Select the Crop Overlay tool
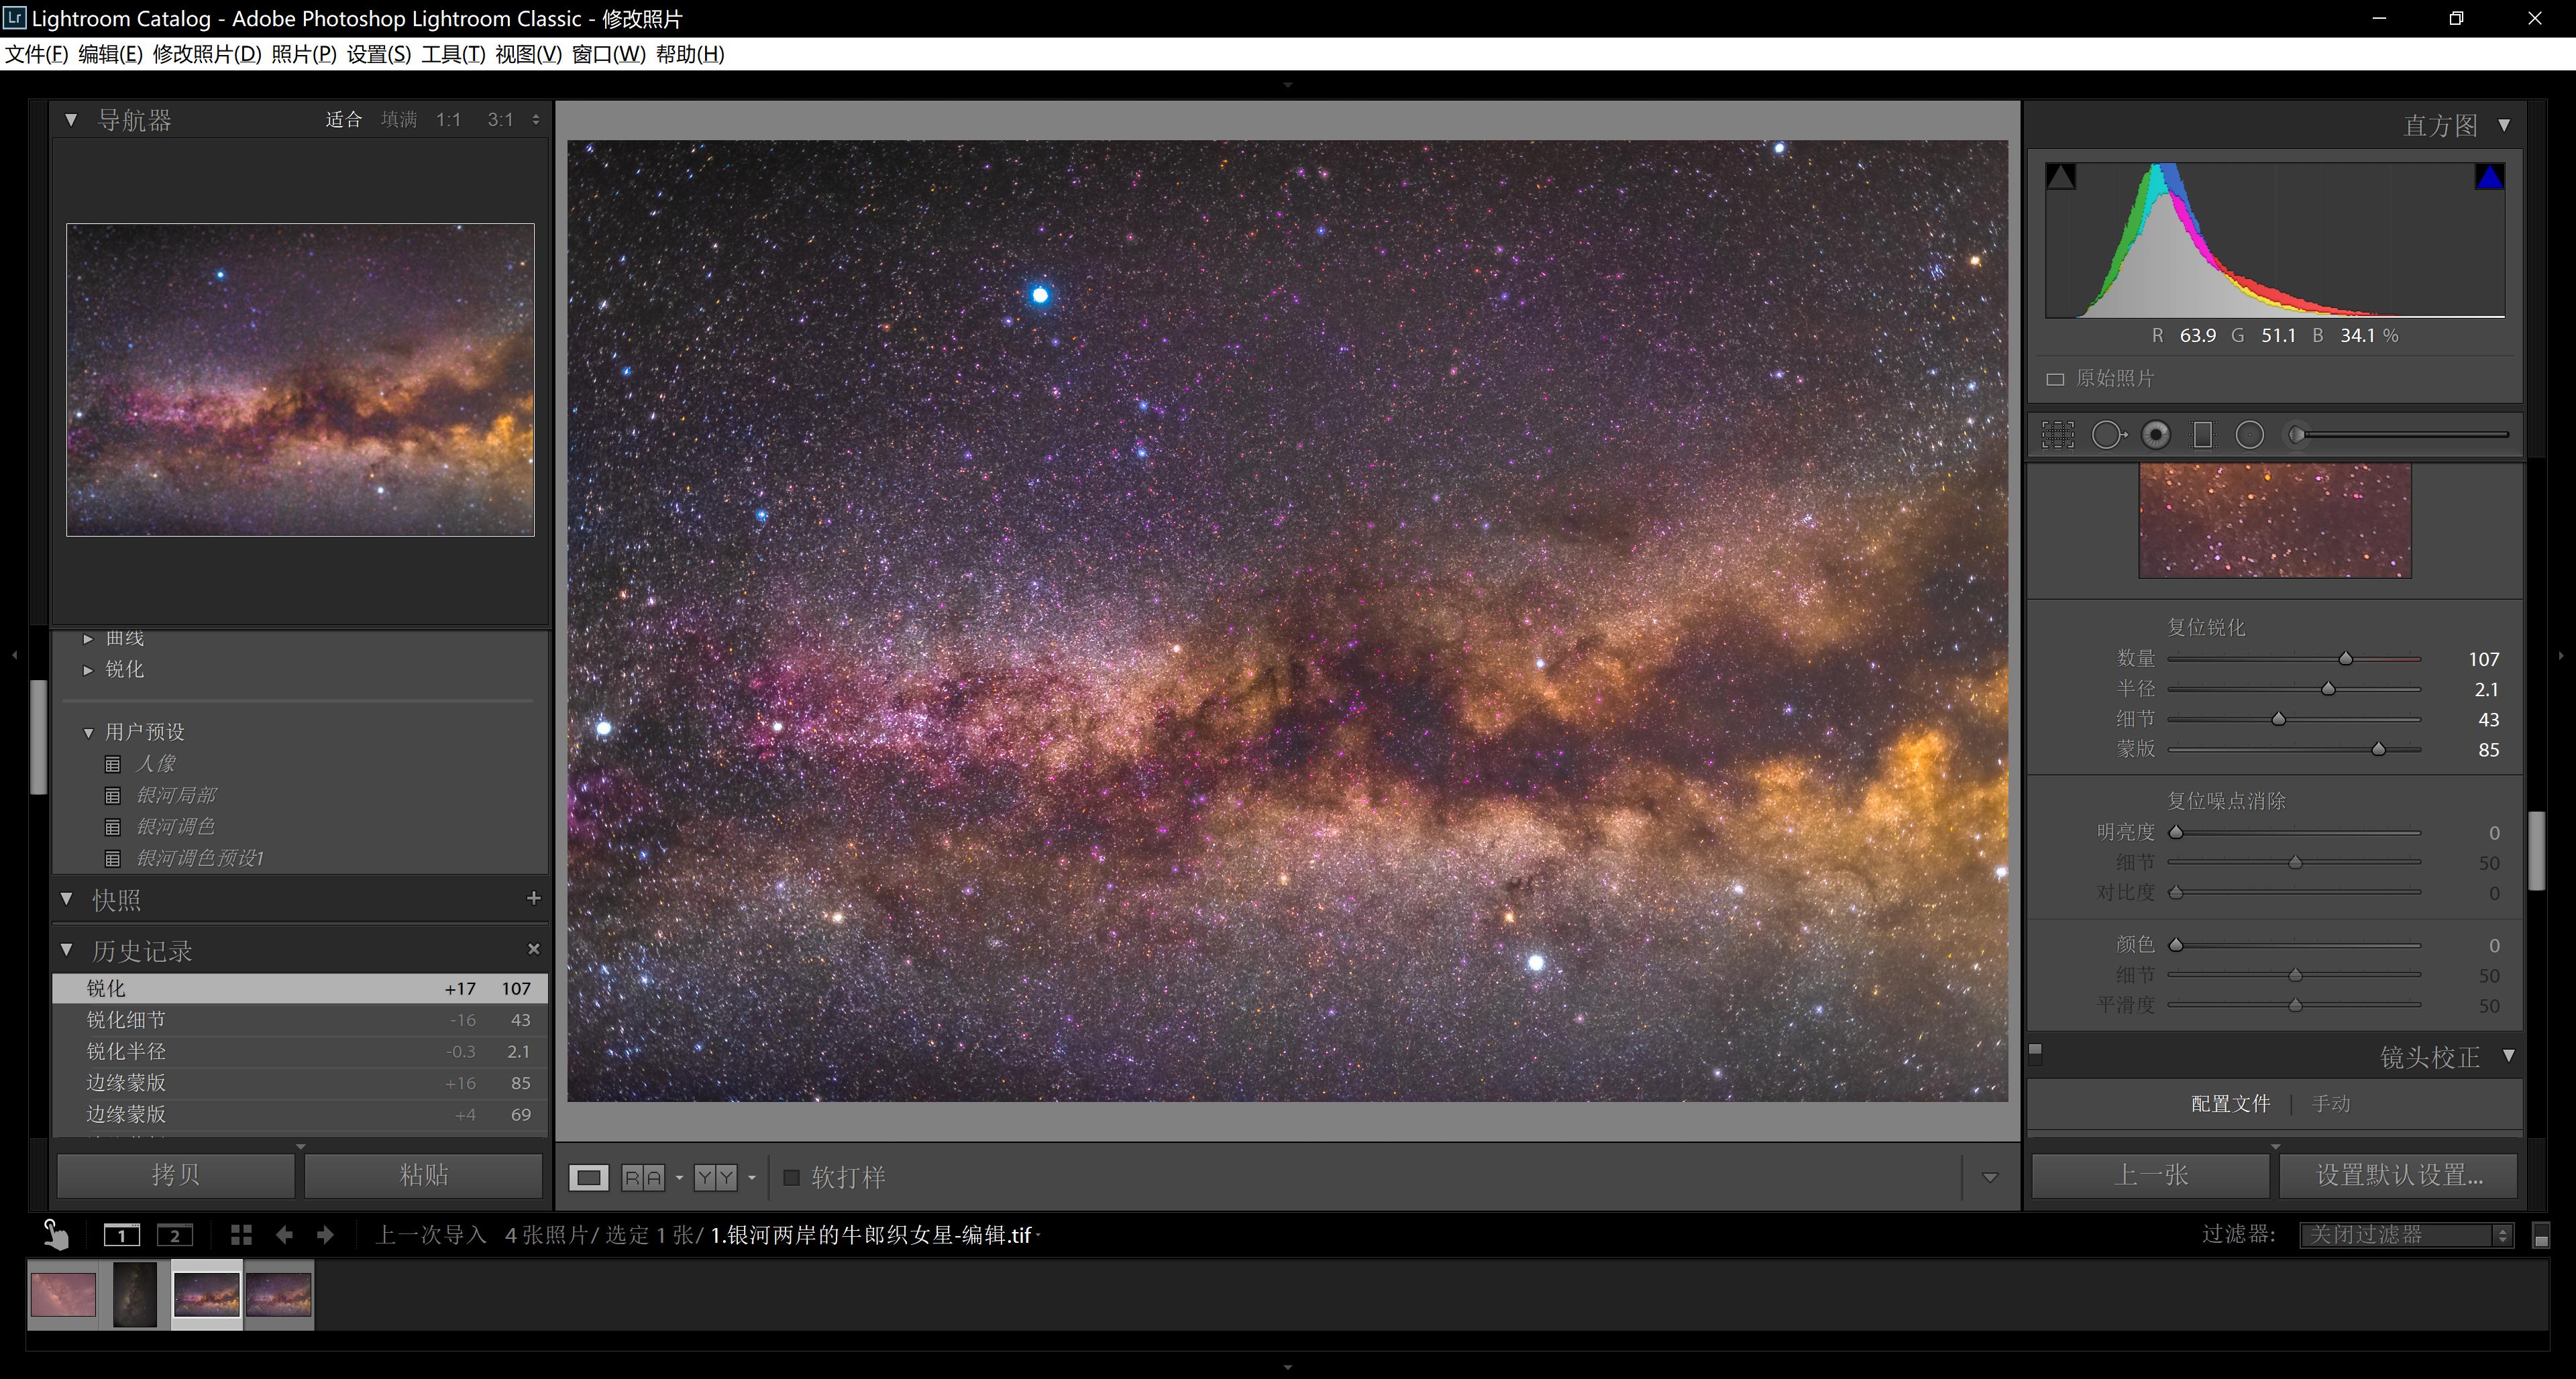The image size is (2576, 1379). (x=2058, y=435)
